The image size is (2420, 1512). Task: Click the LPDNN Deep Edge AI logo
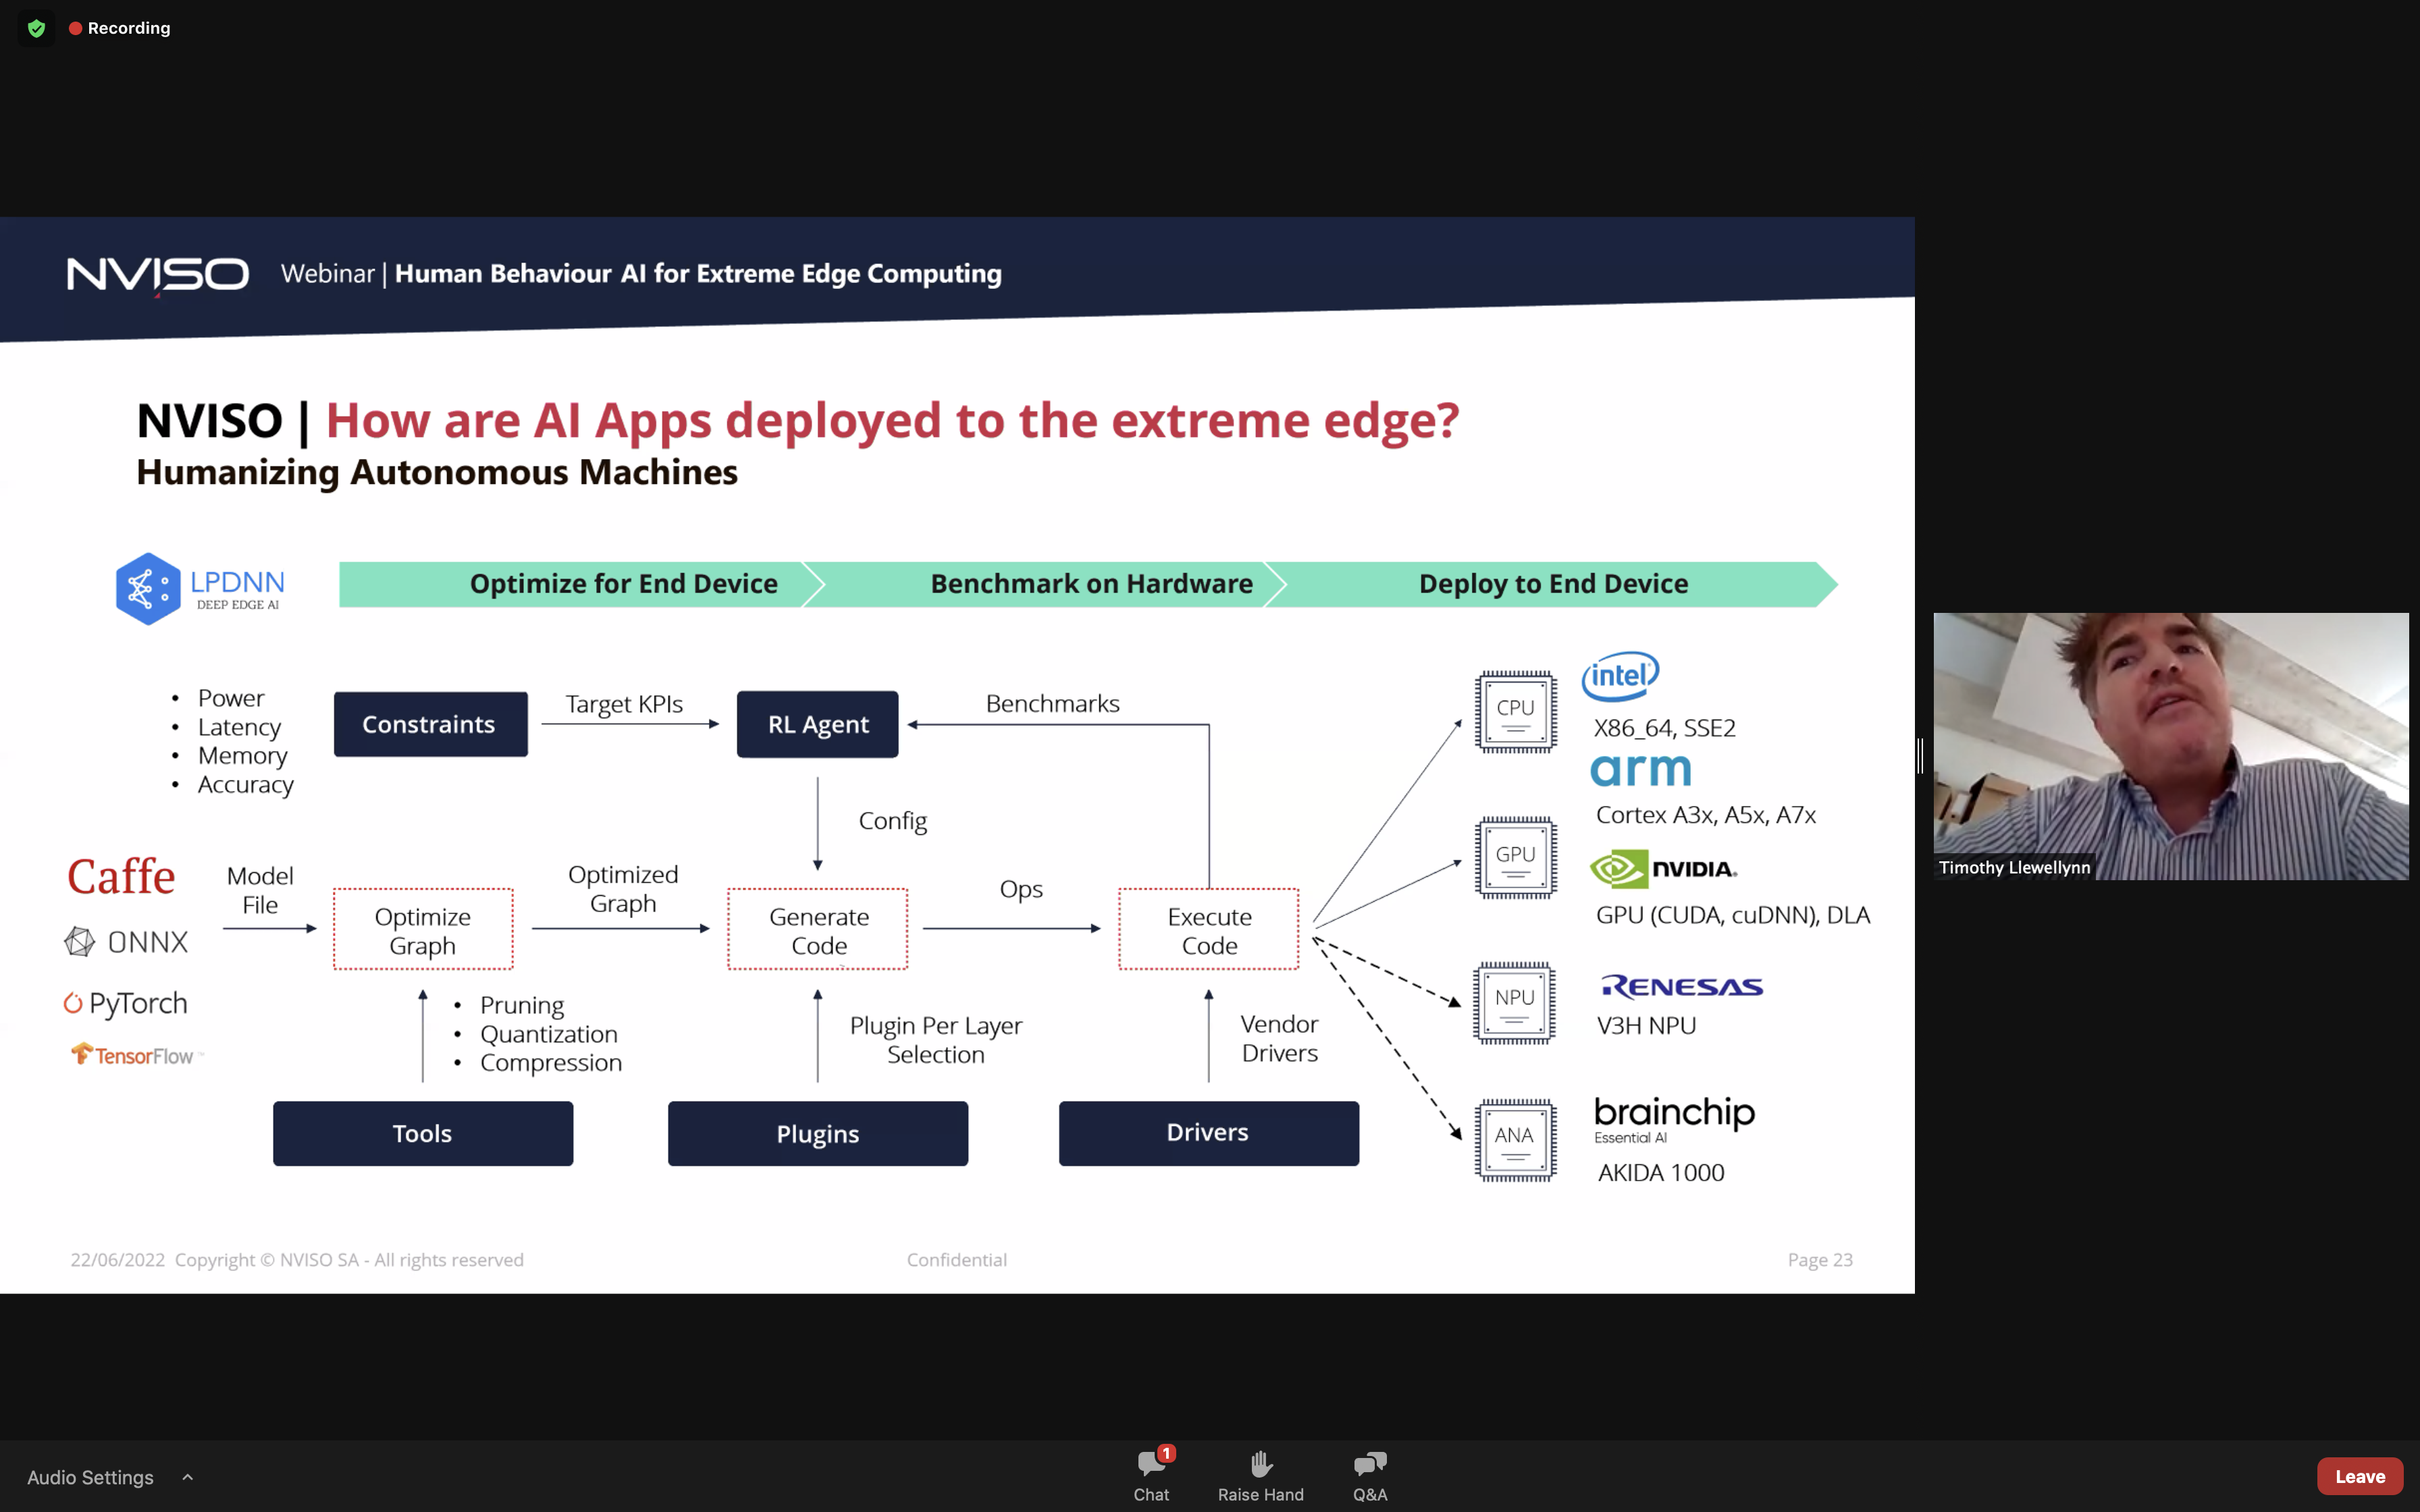pos(200,589)
